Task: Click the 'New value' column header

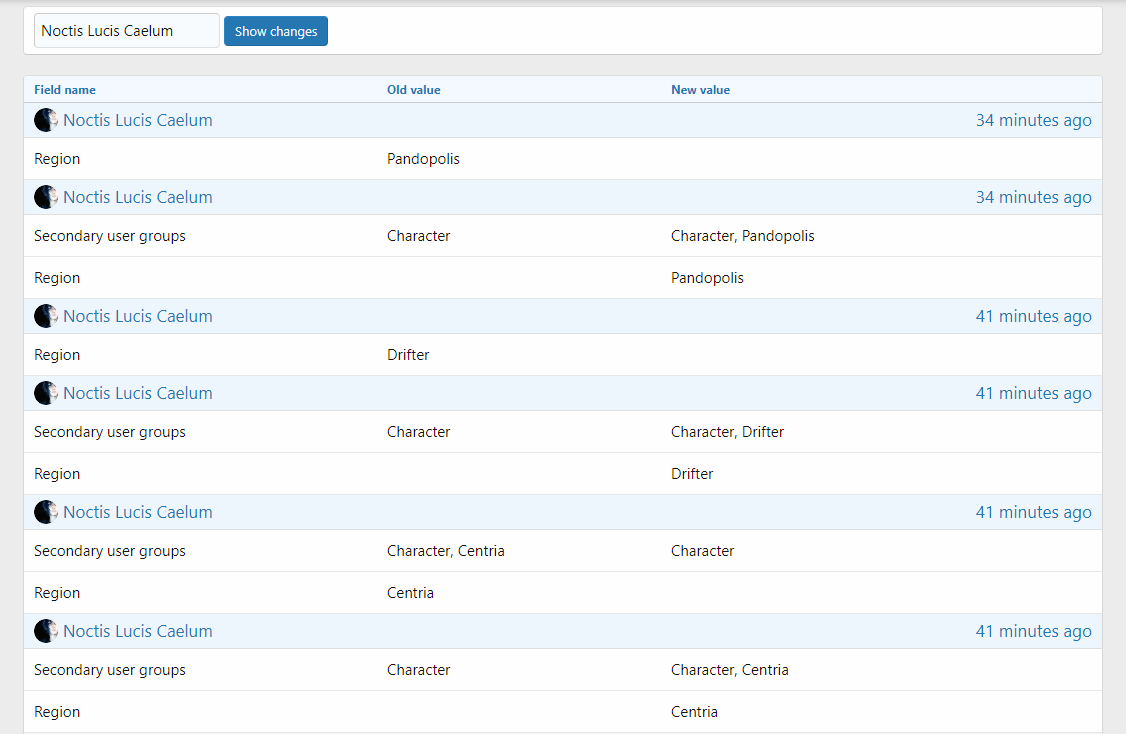Action: point(700,90)
